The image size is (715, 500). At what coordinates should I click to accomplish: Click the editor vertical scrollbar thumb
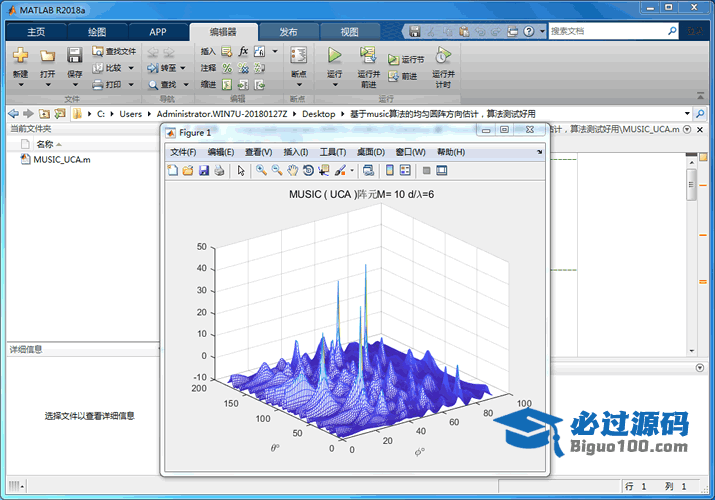click(x=691, y=185)
